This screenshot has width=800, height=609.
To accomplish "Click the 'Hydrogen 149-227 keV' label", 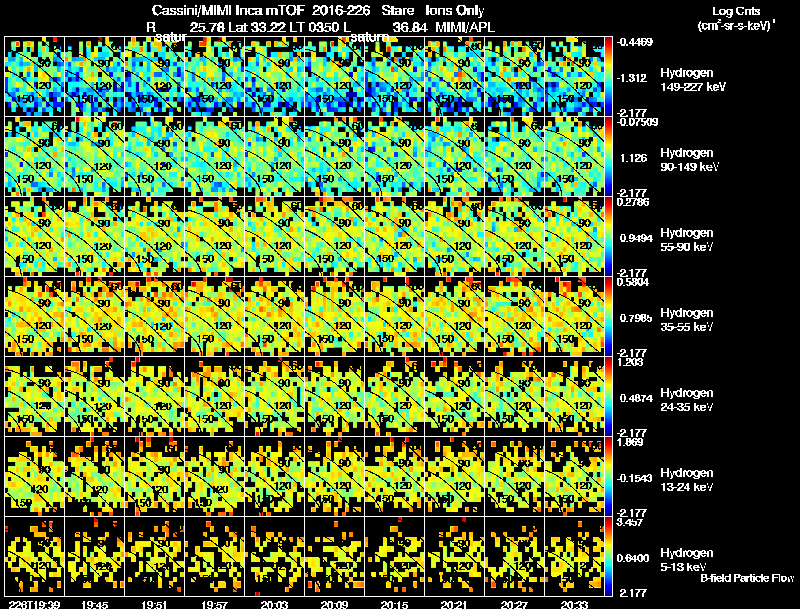I will coord(692,80).
